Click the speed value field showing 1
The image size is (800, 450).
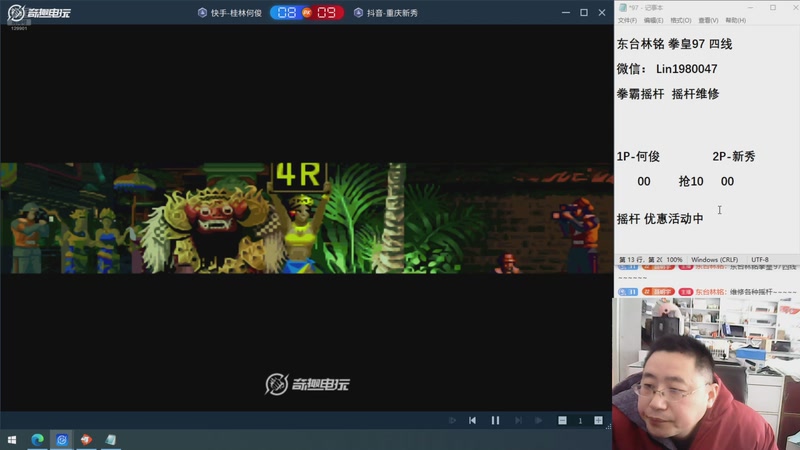pos(580,421)
